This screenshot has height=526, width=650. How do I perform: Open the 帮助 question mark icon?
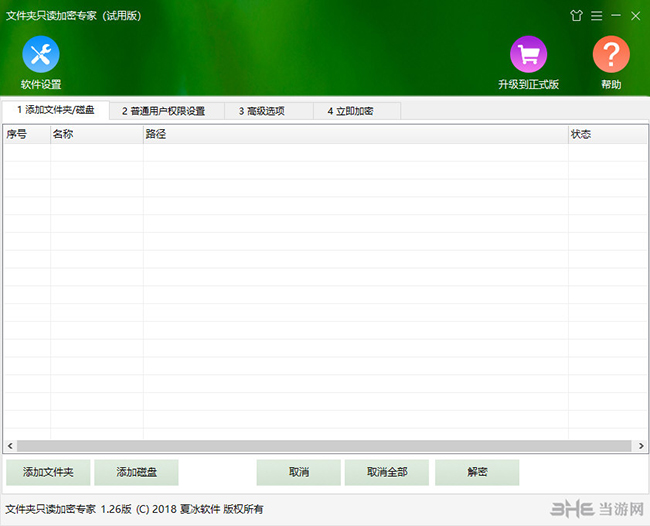[x=611, y=55]
